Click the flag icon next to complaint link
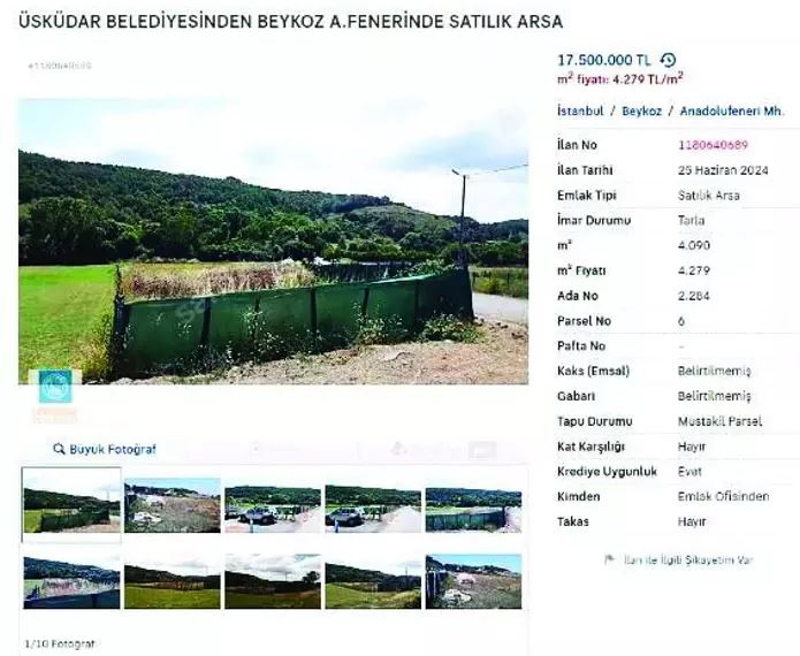Viewport: 800px width, 656px height. pyautogui.click(x=609, y=560)
